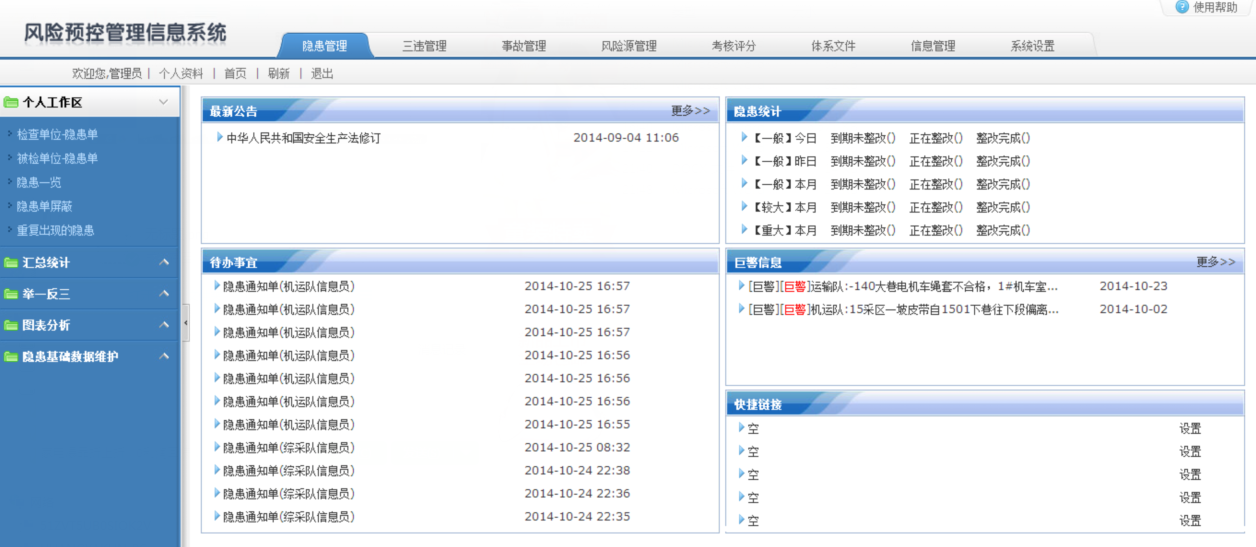This screenshot has width=1256, height=547.
Task: Expand 举一反三 using its chevron
Action: coord(163,295)
